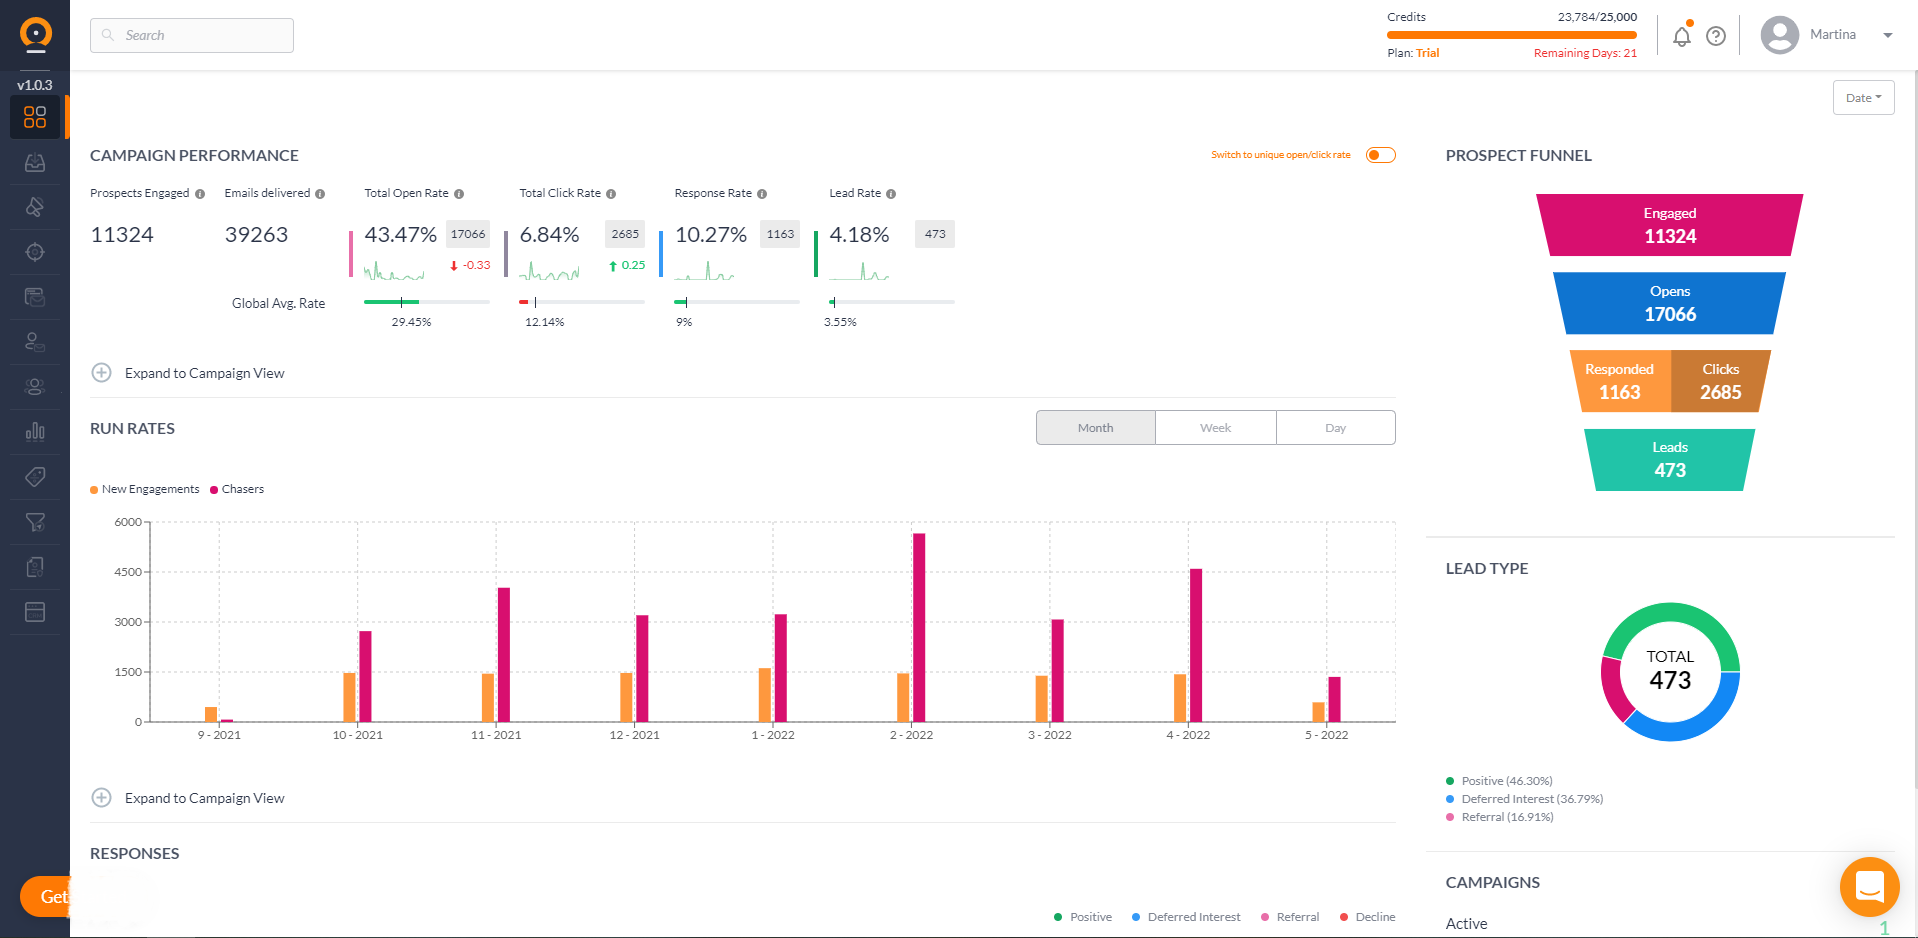This screenshot has width=1918, height=938.
Task: Open the chat support bubble
Action: click(1869, 887)
